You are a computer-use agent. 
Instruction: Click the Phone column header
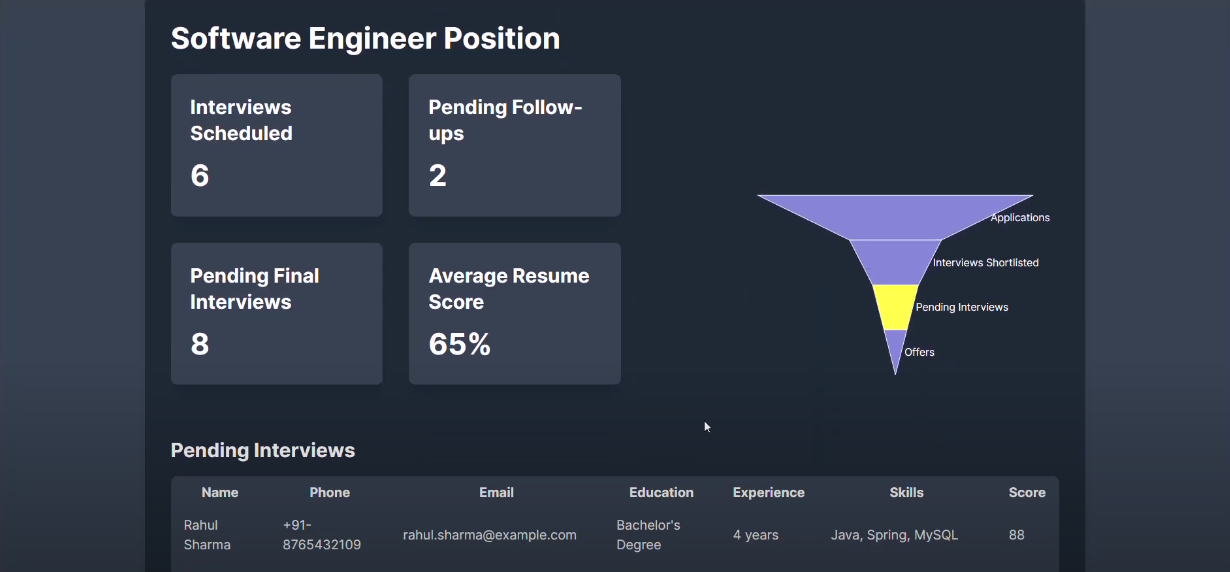click(330, 492)
